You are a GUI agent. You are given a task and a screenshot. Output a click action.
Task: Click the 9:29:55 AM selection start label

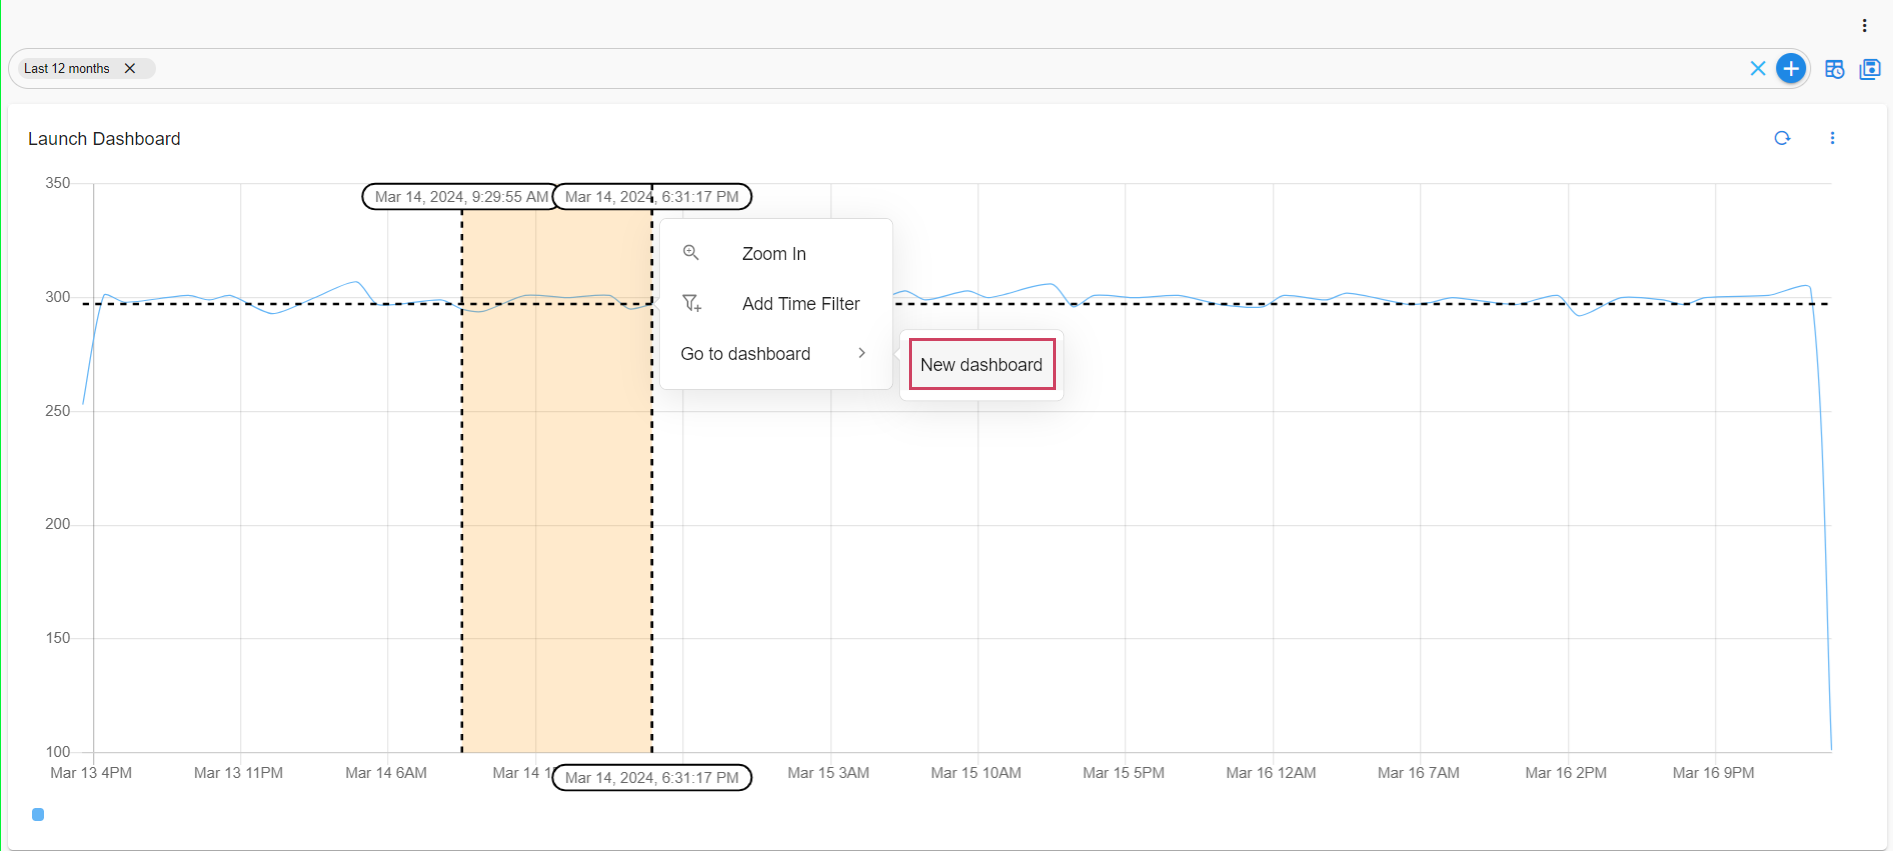460,197
